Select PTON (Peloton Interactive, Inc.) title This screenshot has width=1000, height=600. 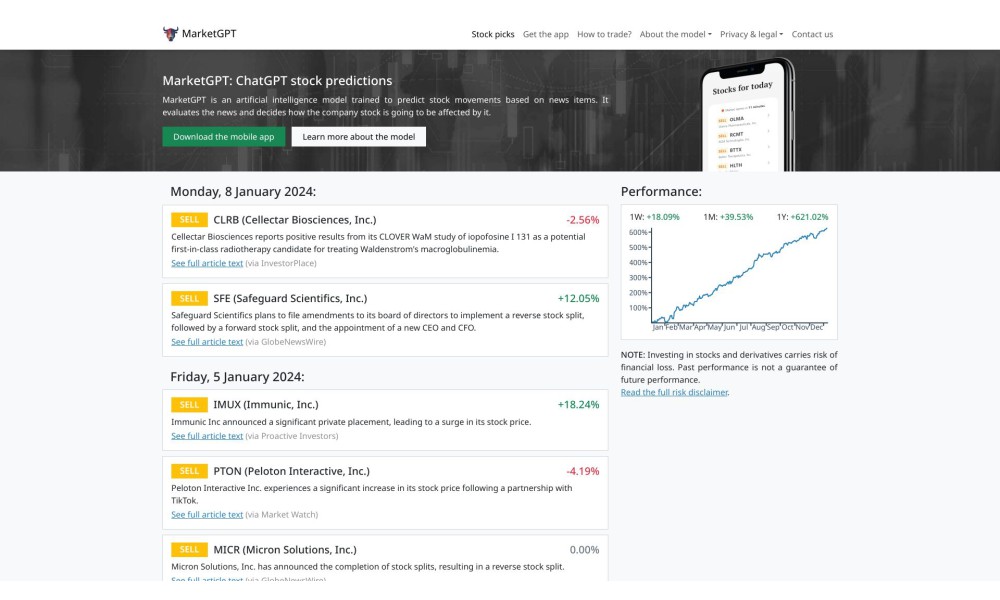(291, 471)
